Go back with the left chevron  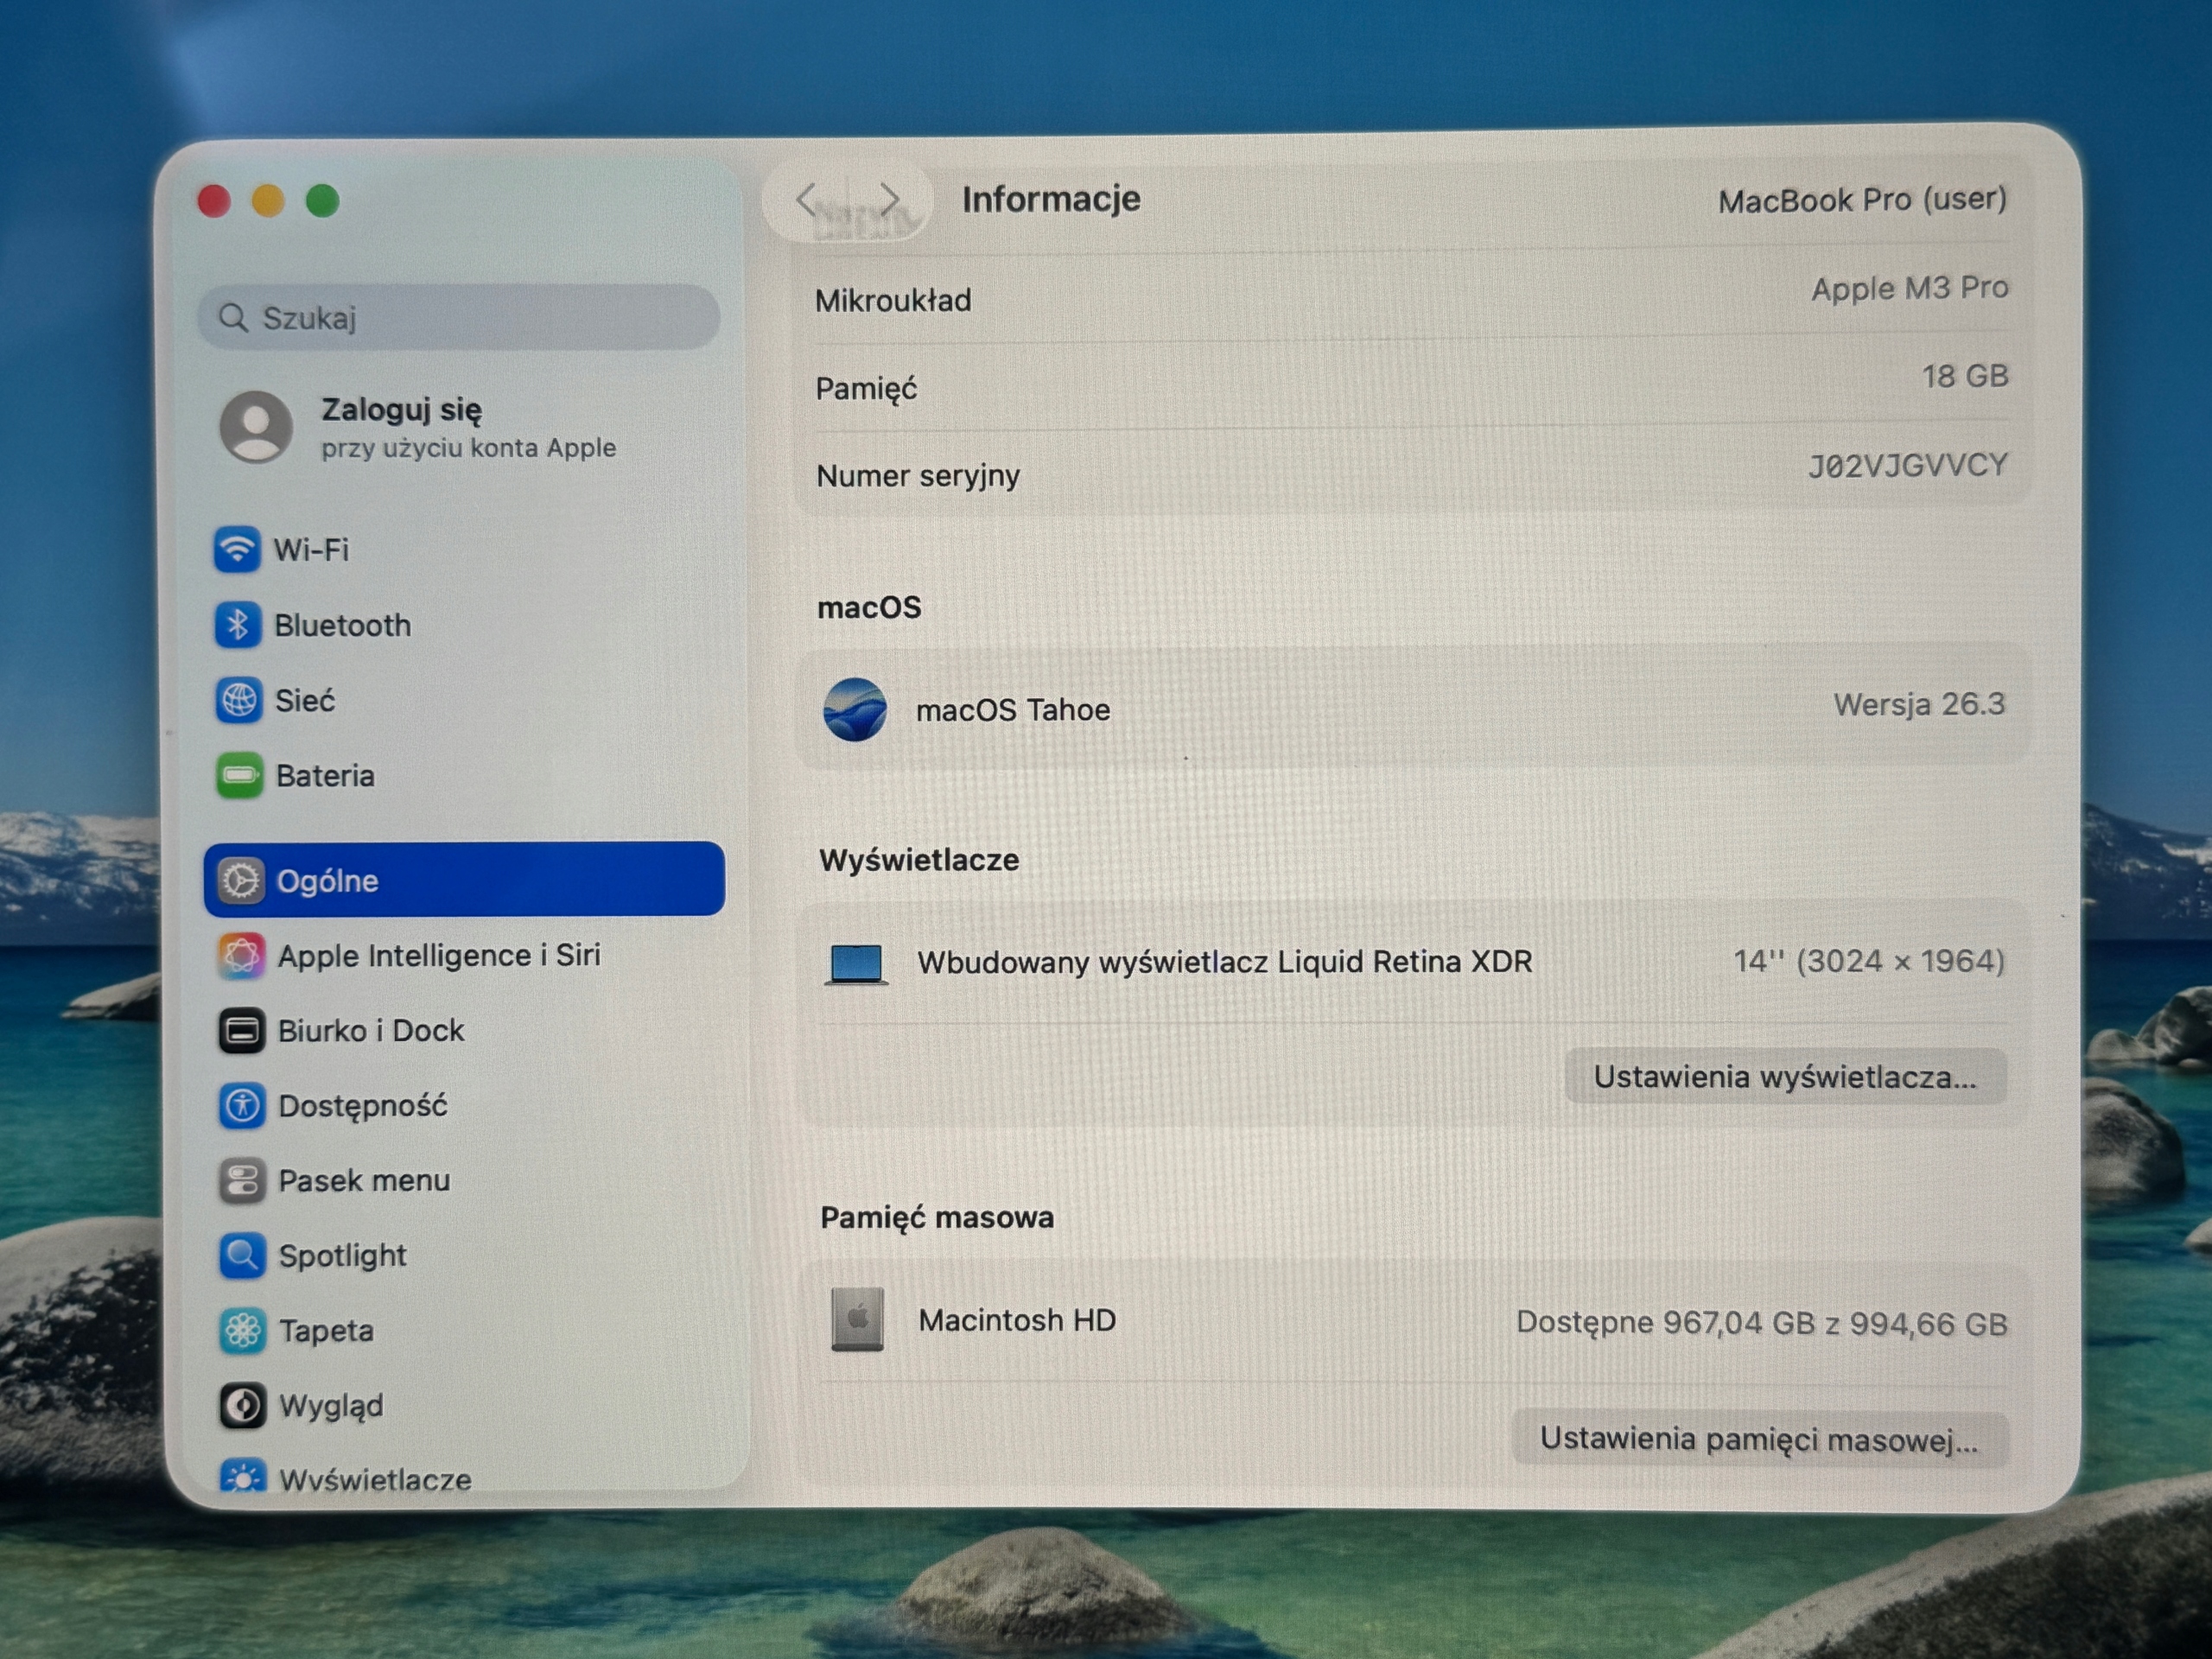point(807,199)
